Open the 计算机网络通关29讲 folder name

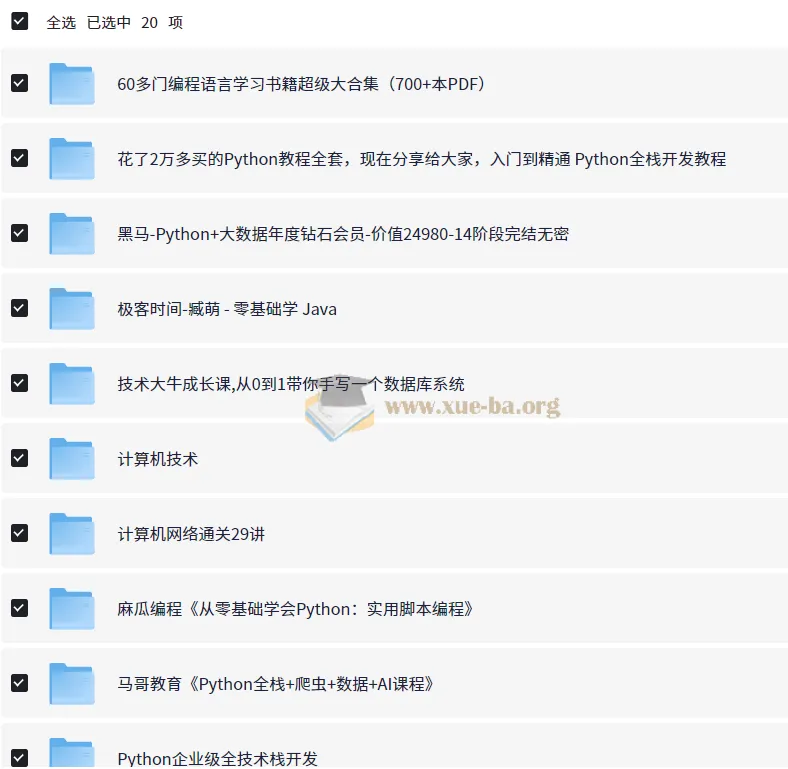(x=191, y=534)
